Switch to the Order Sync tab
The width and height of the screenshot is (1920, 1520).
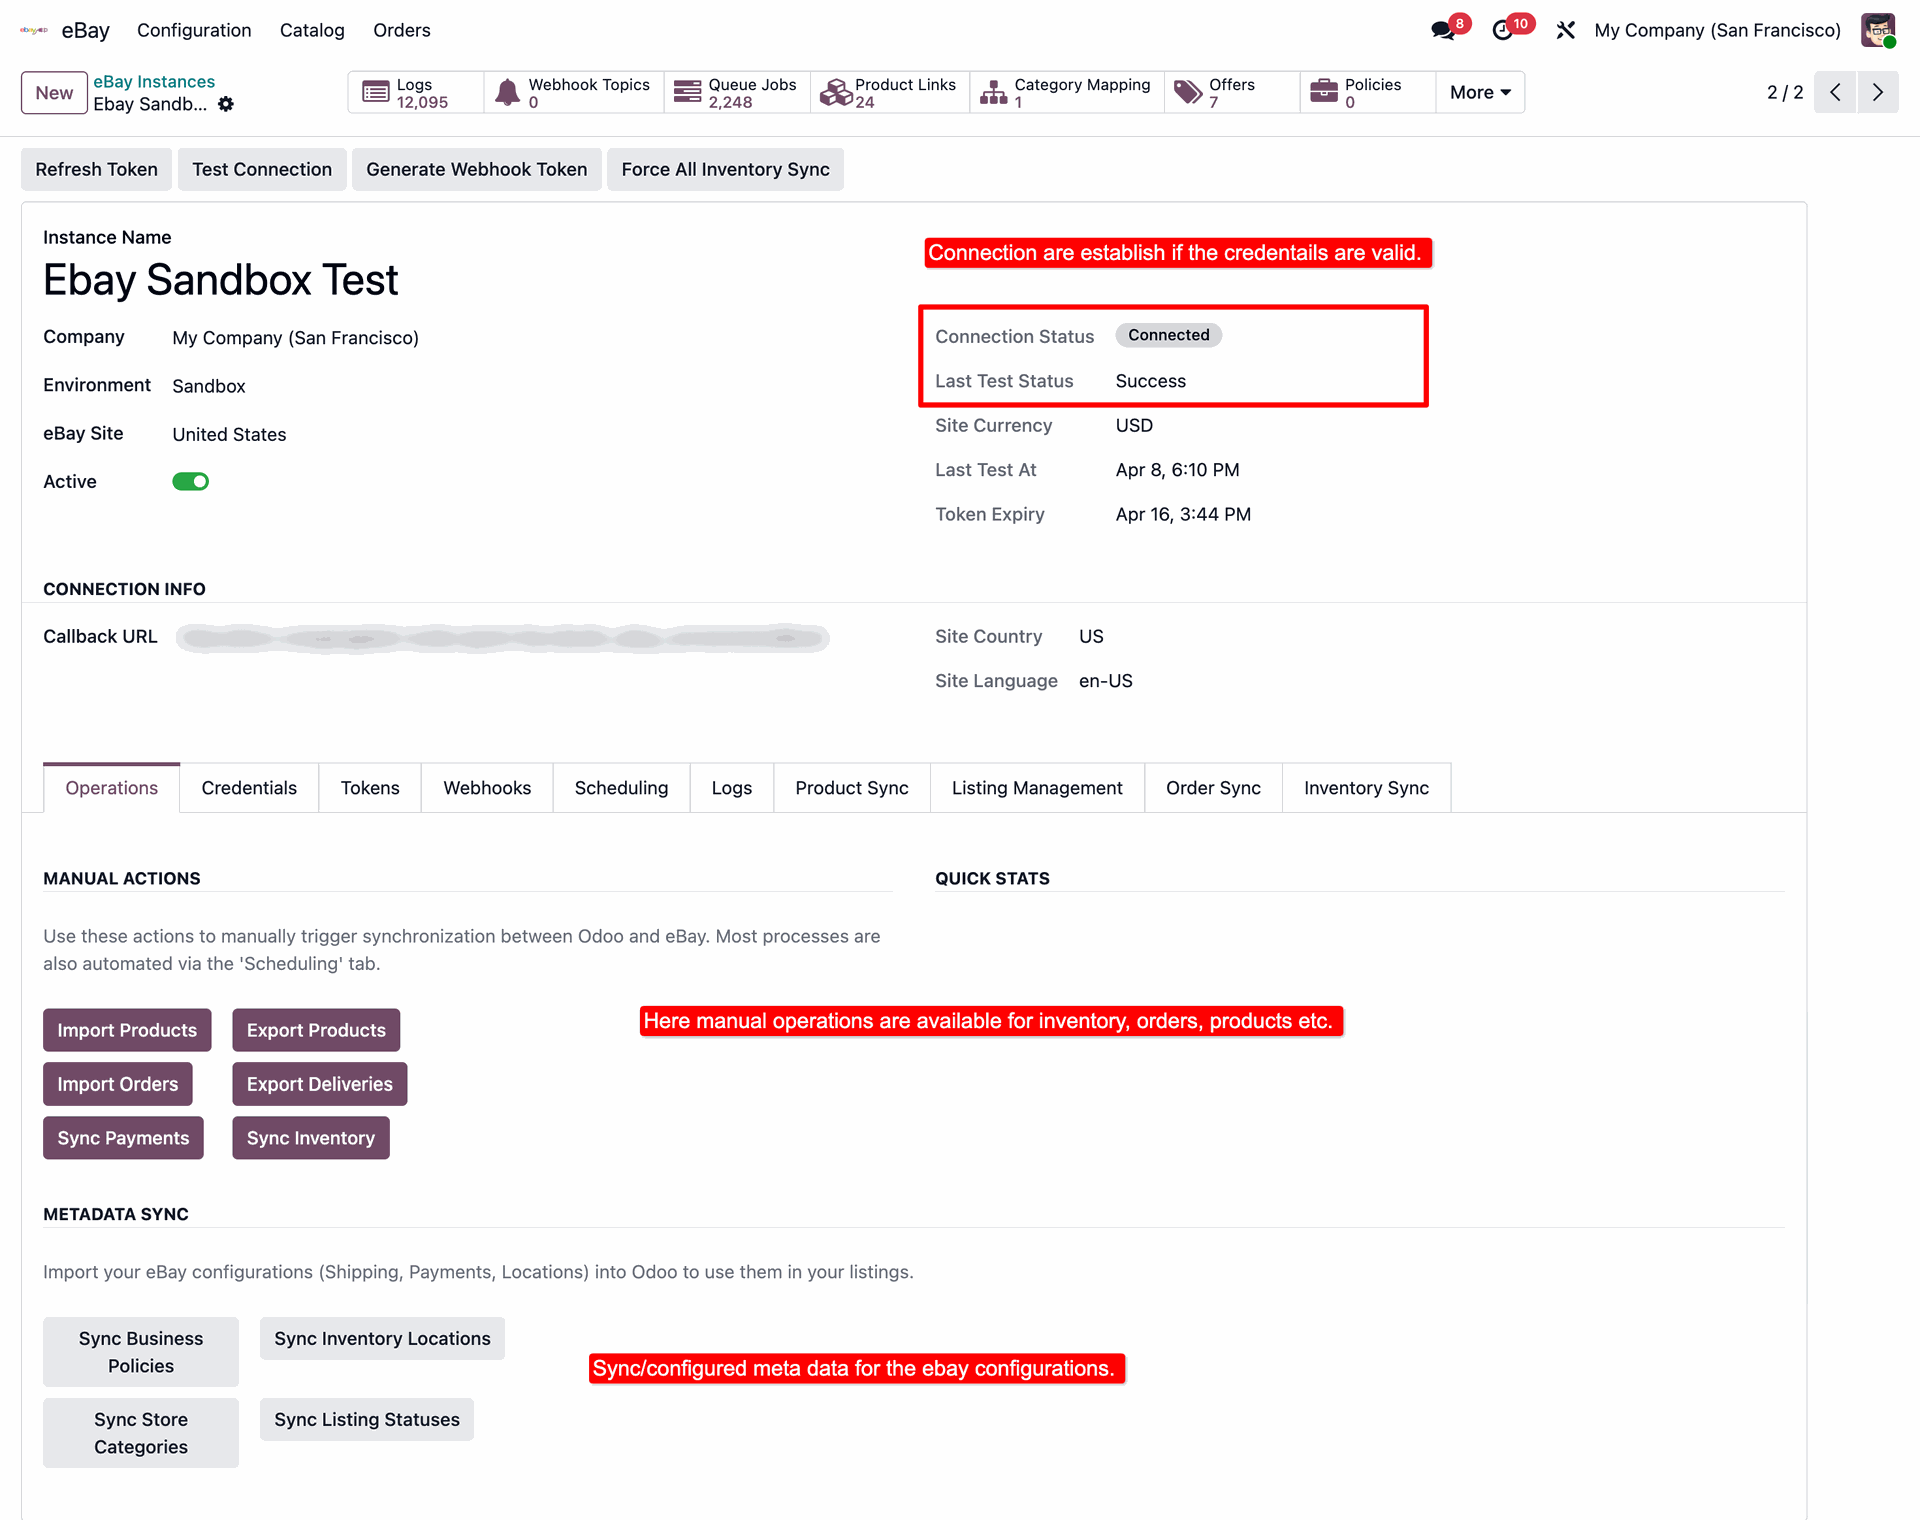(x=1213, y=788)
